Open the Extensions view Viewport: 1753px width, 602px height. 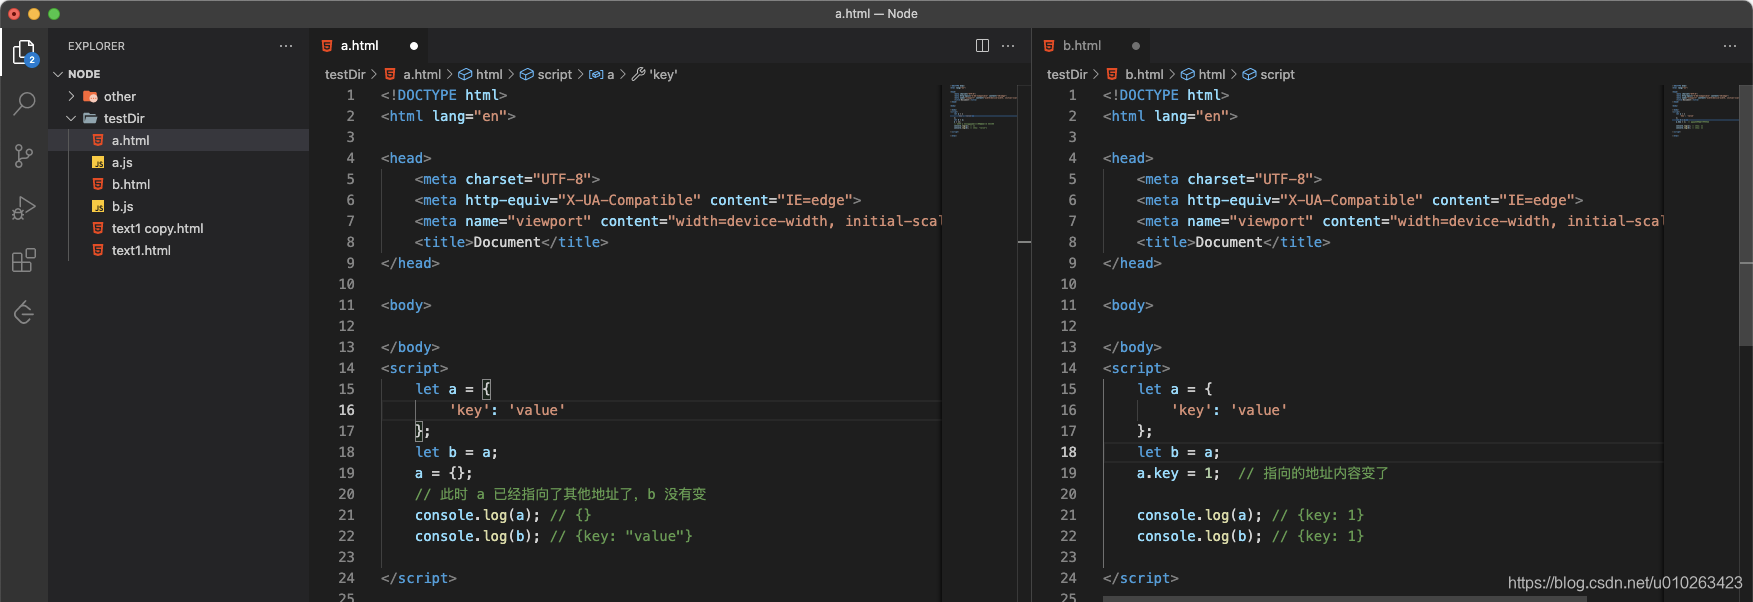pyautogui.click(x=24, y=260)
